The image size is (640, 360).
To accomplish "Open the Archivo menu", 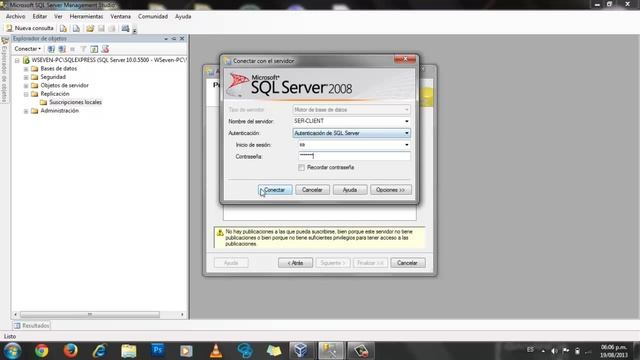I will click(16, 16).
